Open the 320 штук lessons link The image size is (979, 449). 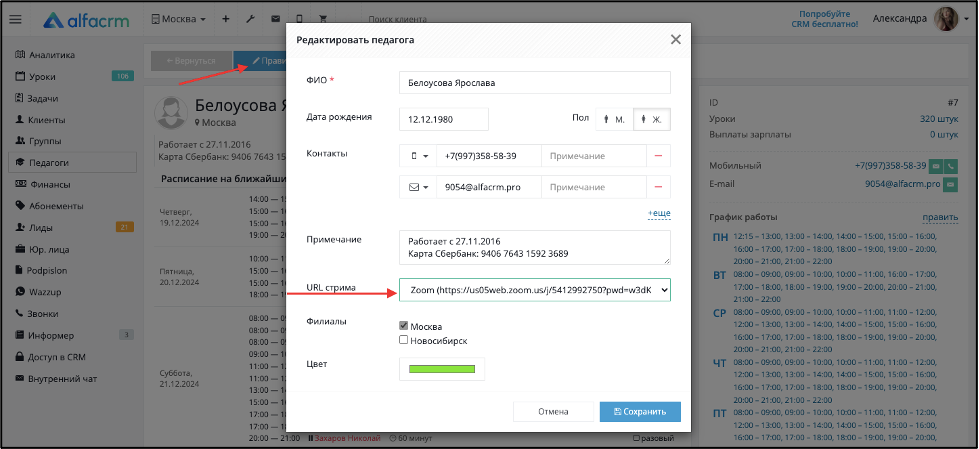point(938,119)
